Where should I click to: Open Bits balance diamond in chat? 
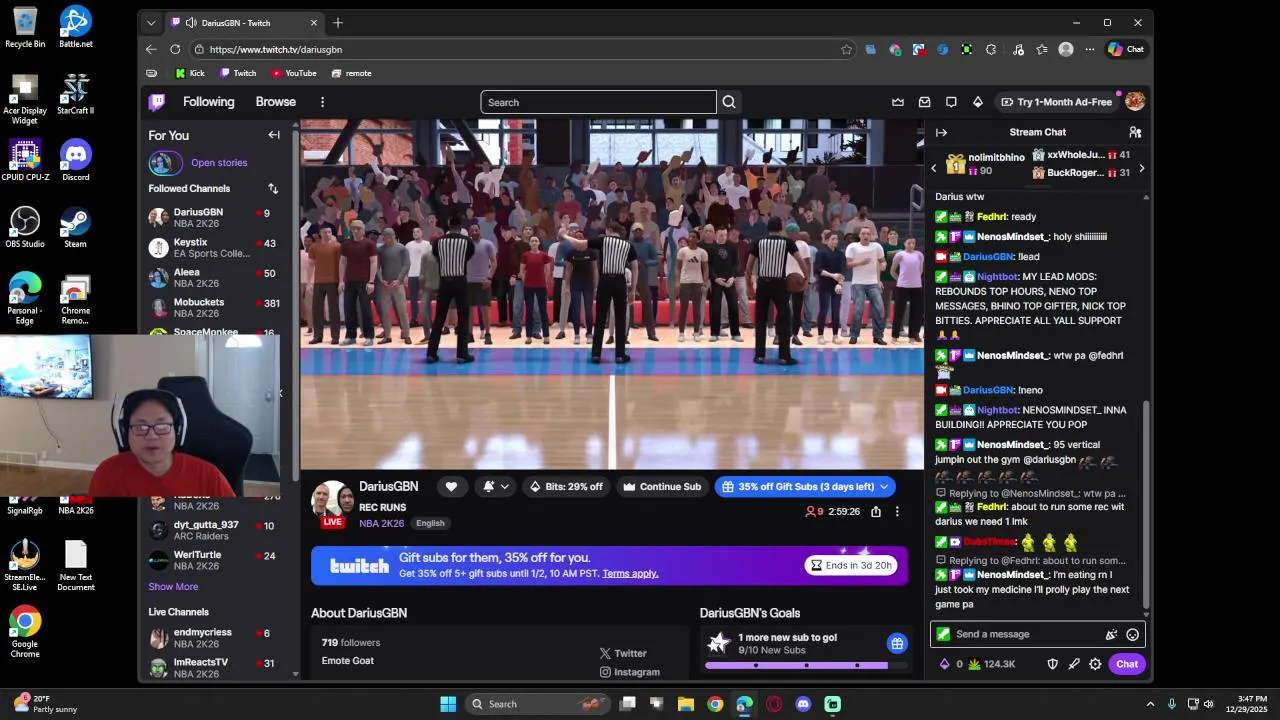click(x=951, y=664)
